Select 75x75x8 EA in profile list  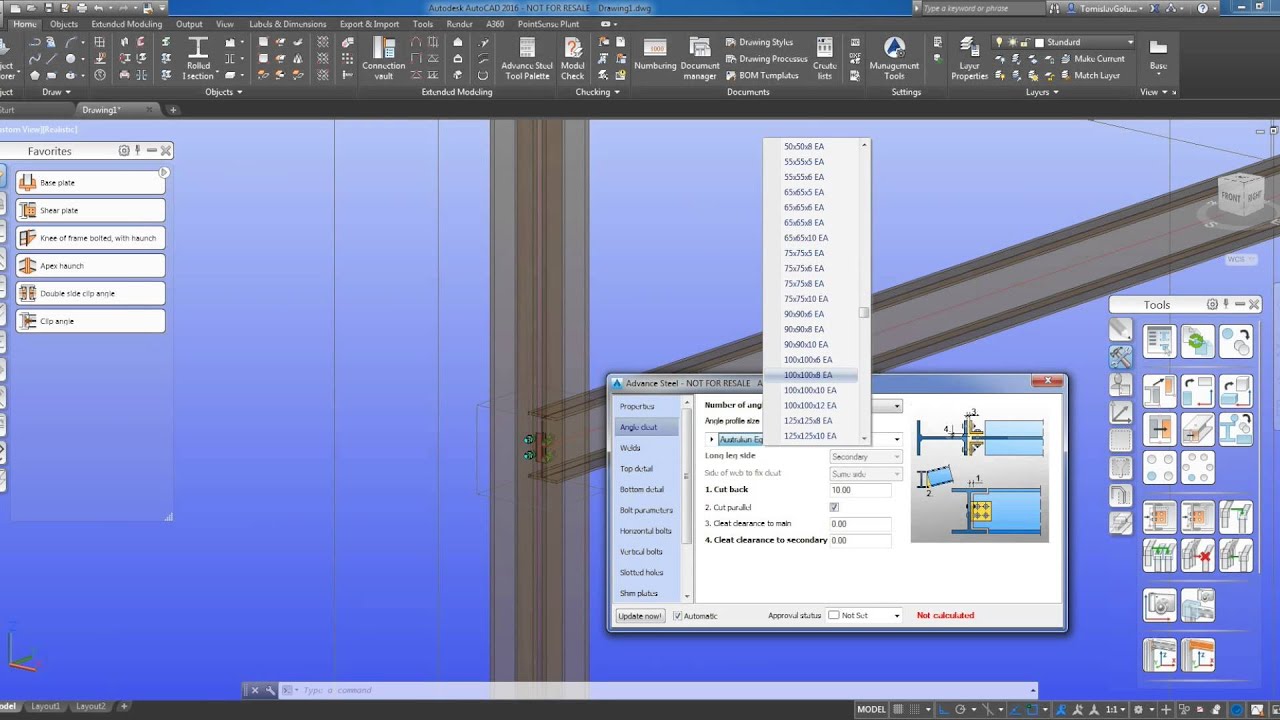(x=804, y=284)
